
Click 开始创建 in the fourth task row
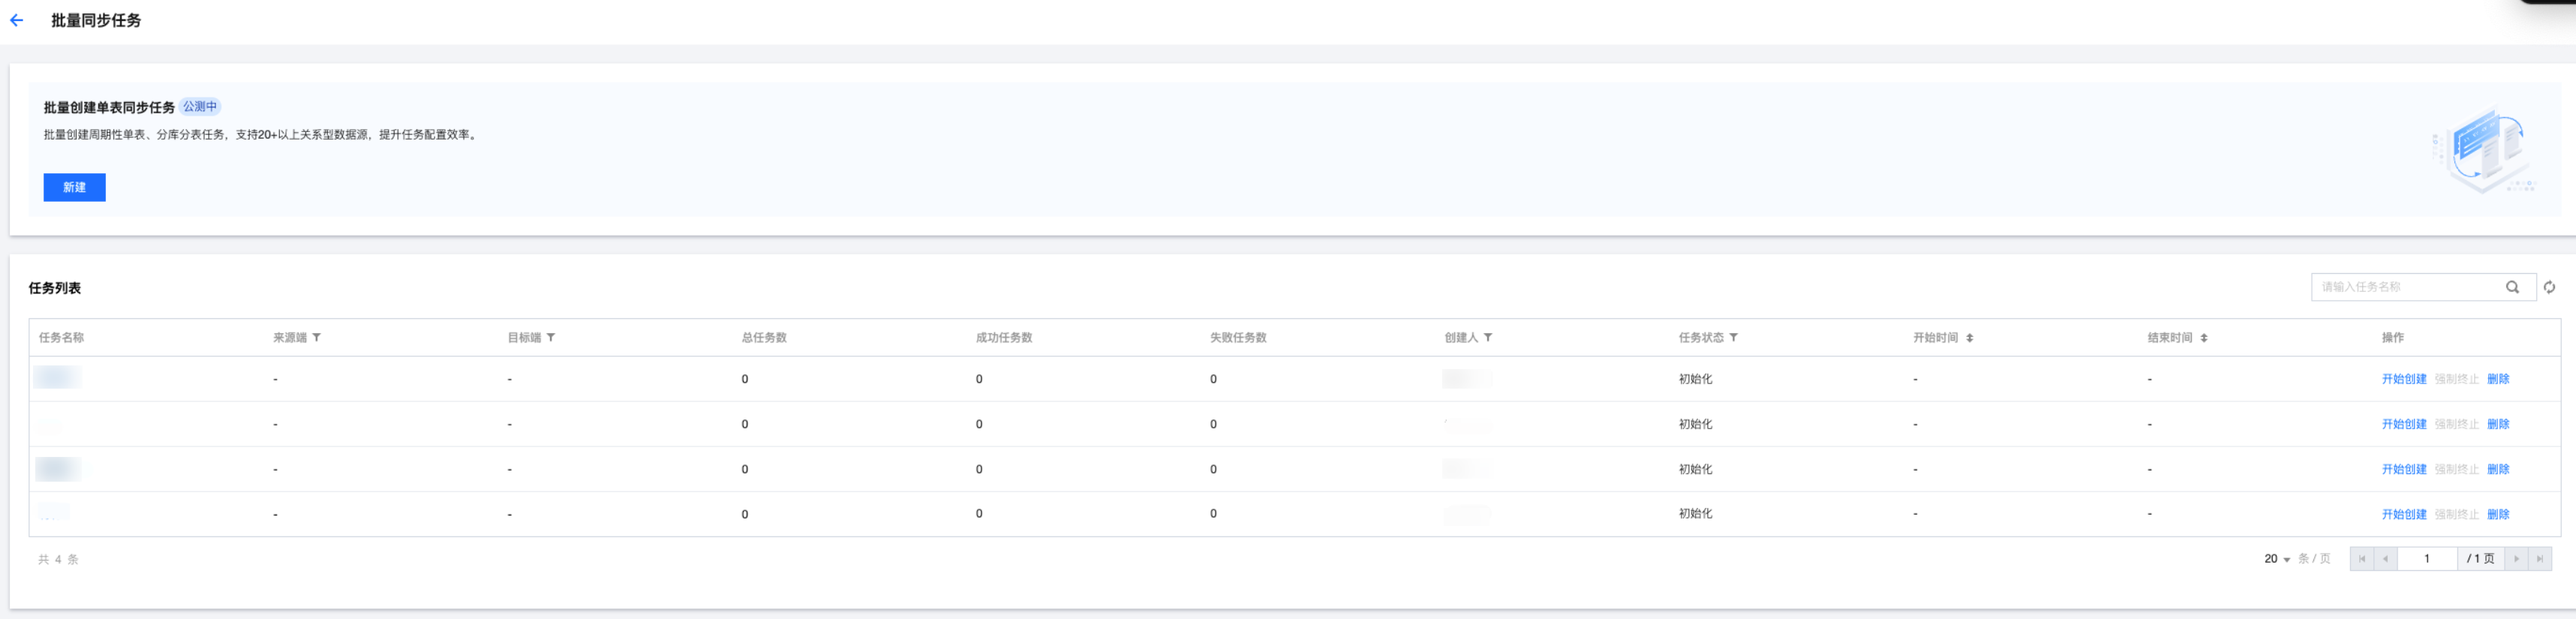pos(2404,514)
